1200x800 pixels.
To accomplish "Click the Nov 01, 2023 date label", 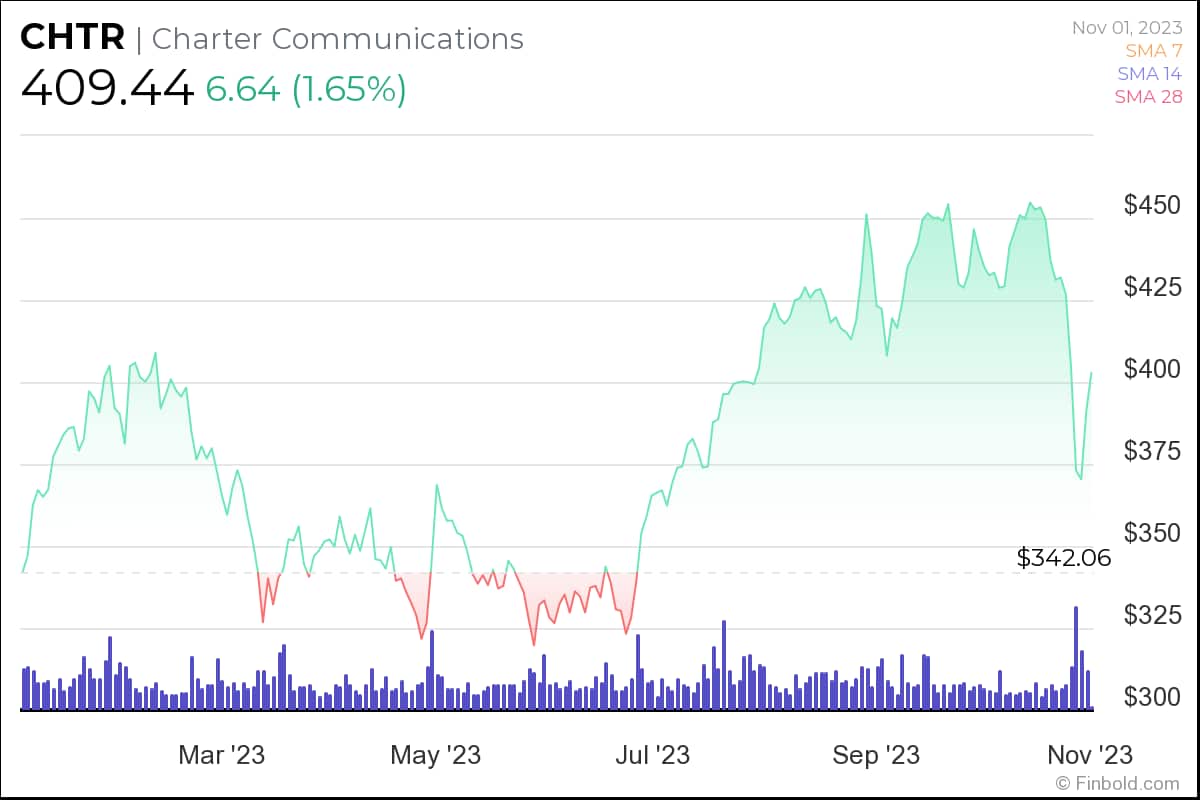I will pos(1127,27).
